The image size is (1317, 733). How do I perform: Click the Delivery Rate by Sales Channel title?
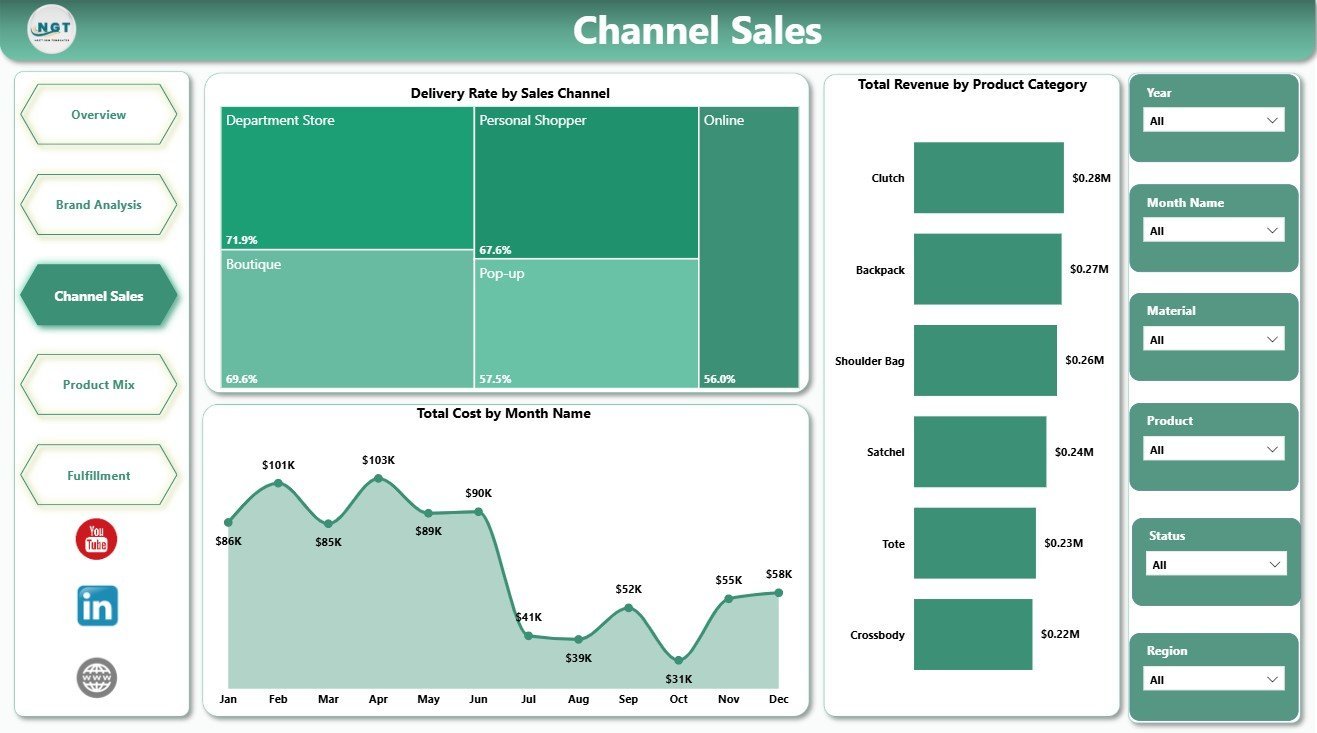510,93
